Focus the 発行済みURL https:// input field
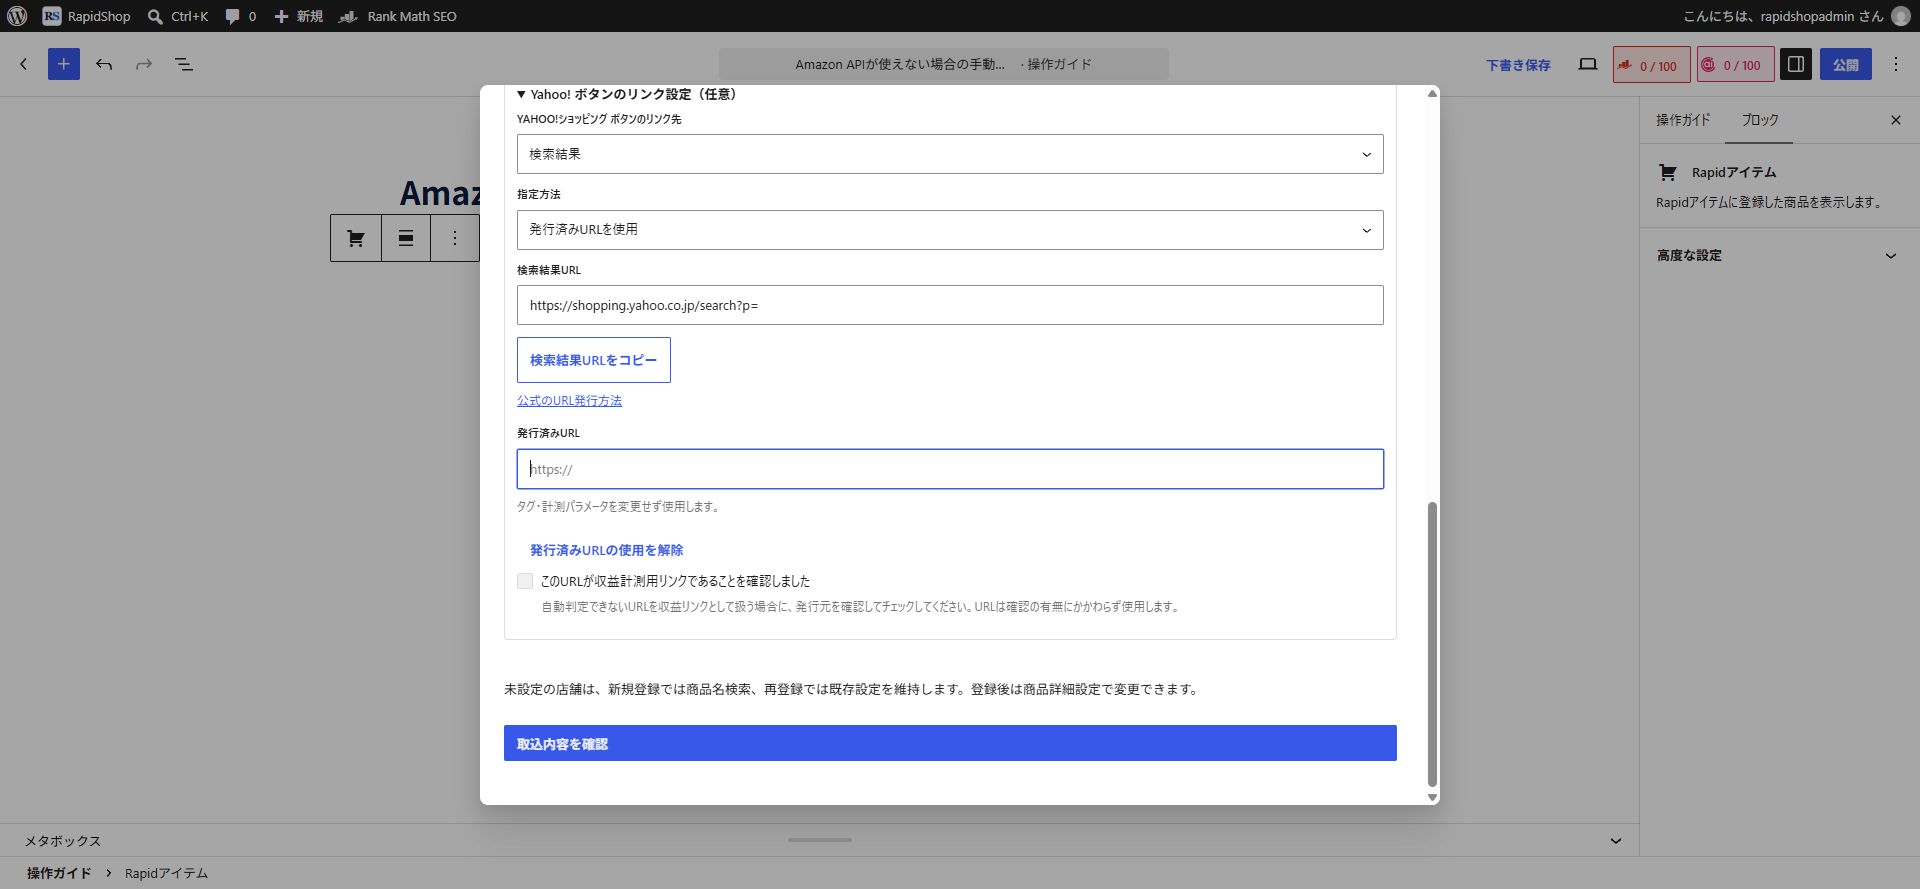 point(950,469)
